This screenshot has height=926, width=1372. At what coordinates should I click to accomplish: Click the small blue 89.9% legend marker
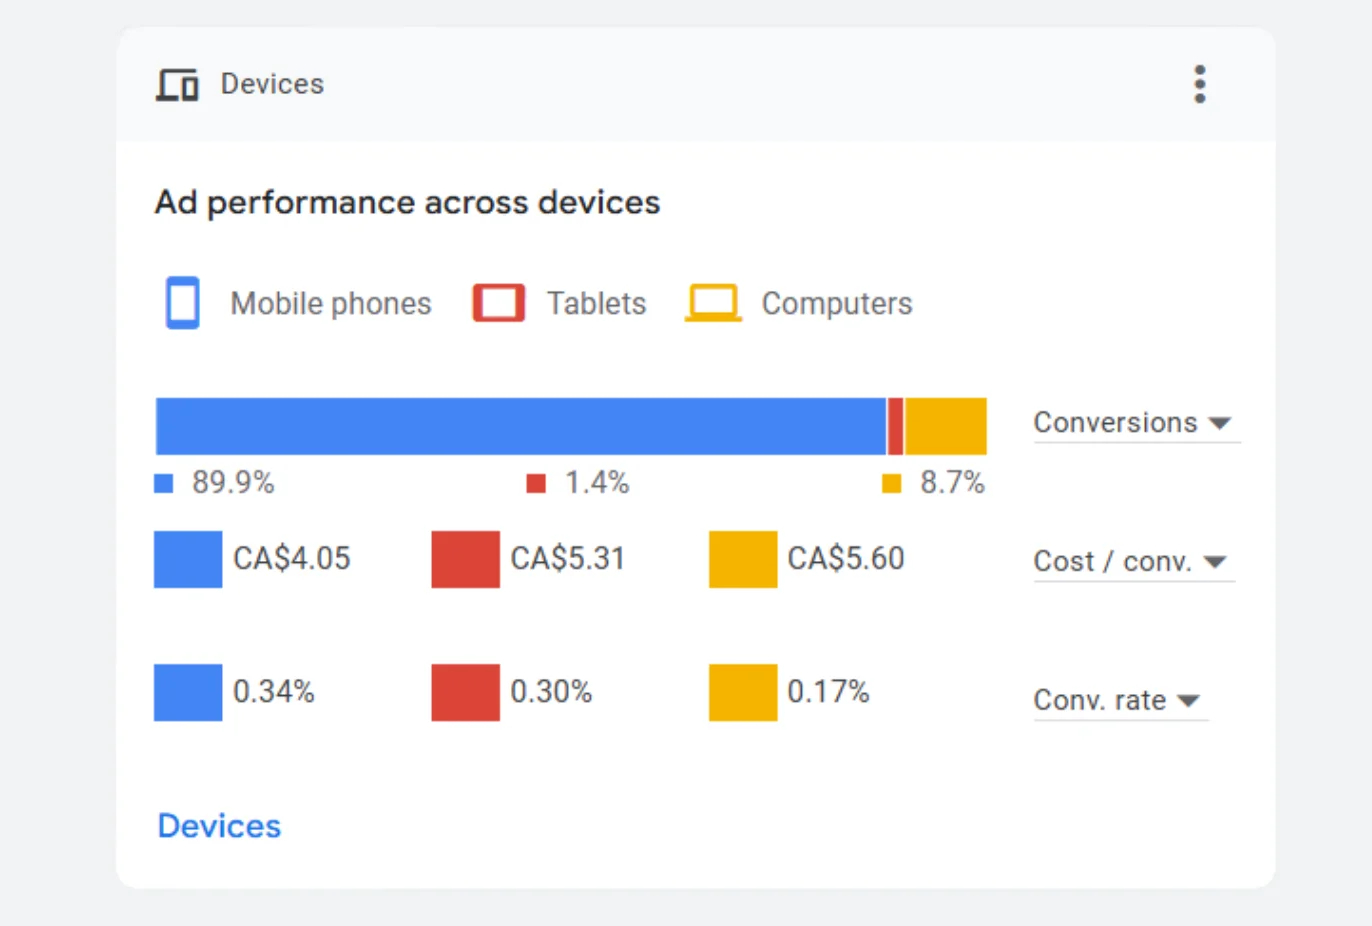coord(164,484)
